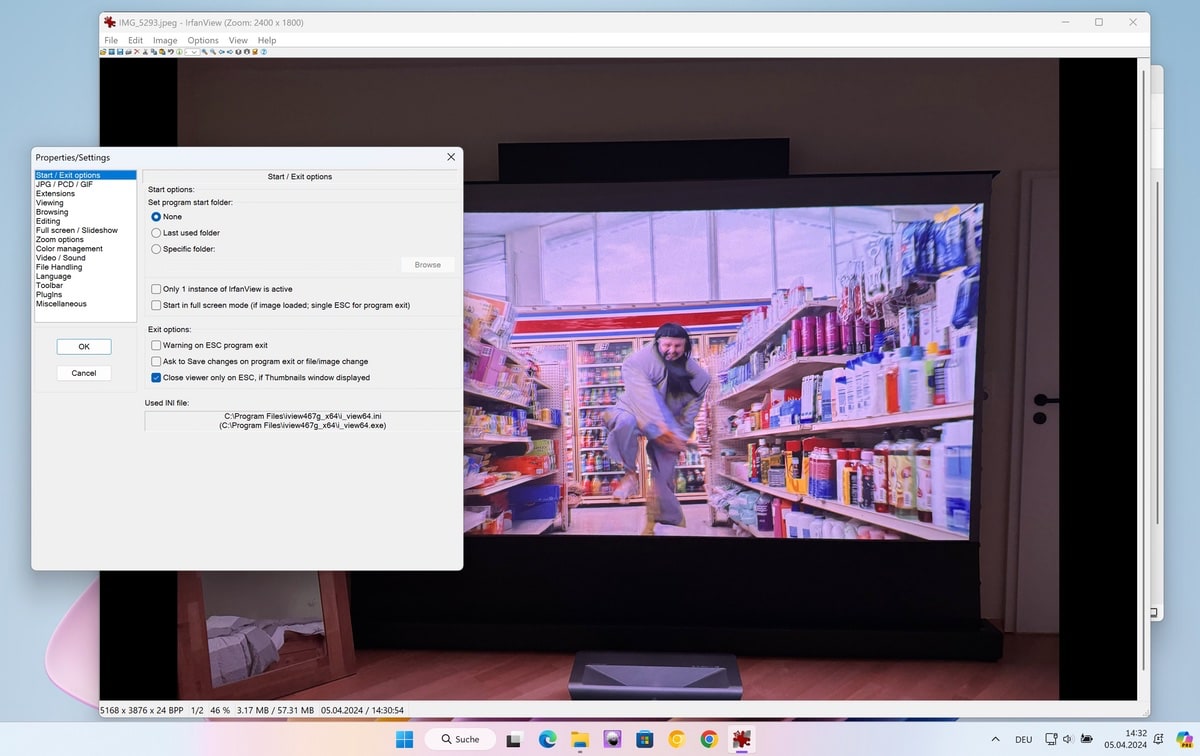Enable Warning on ESC program exit
1200x756 pixels.
click(156, 345)
